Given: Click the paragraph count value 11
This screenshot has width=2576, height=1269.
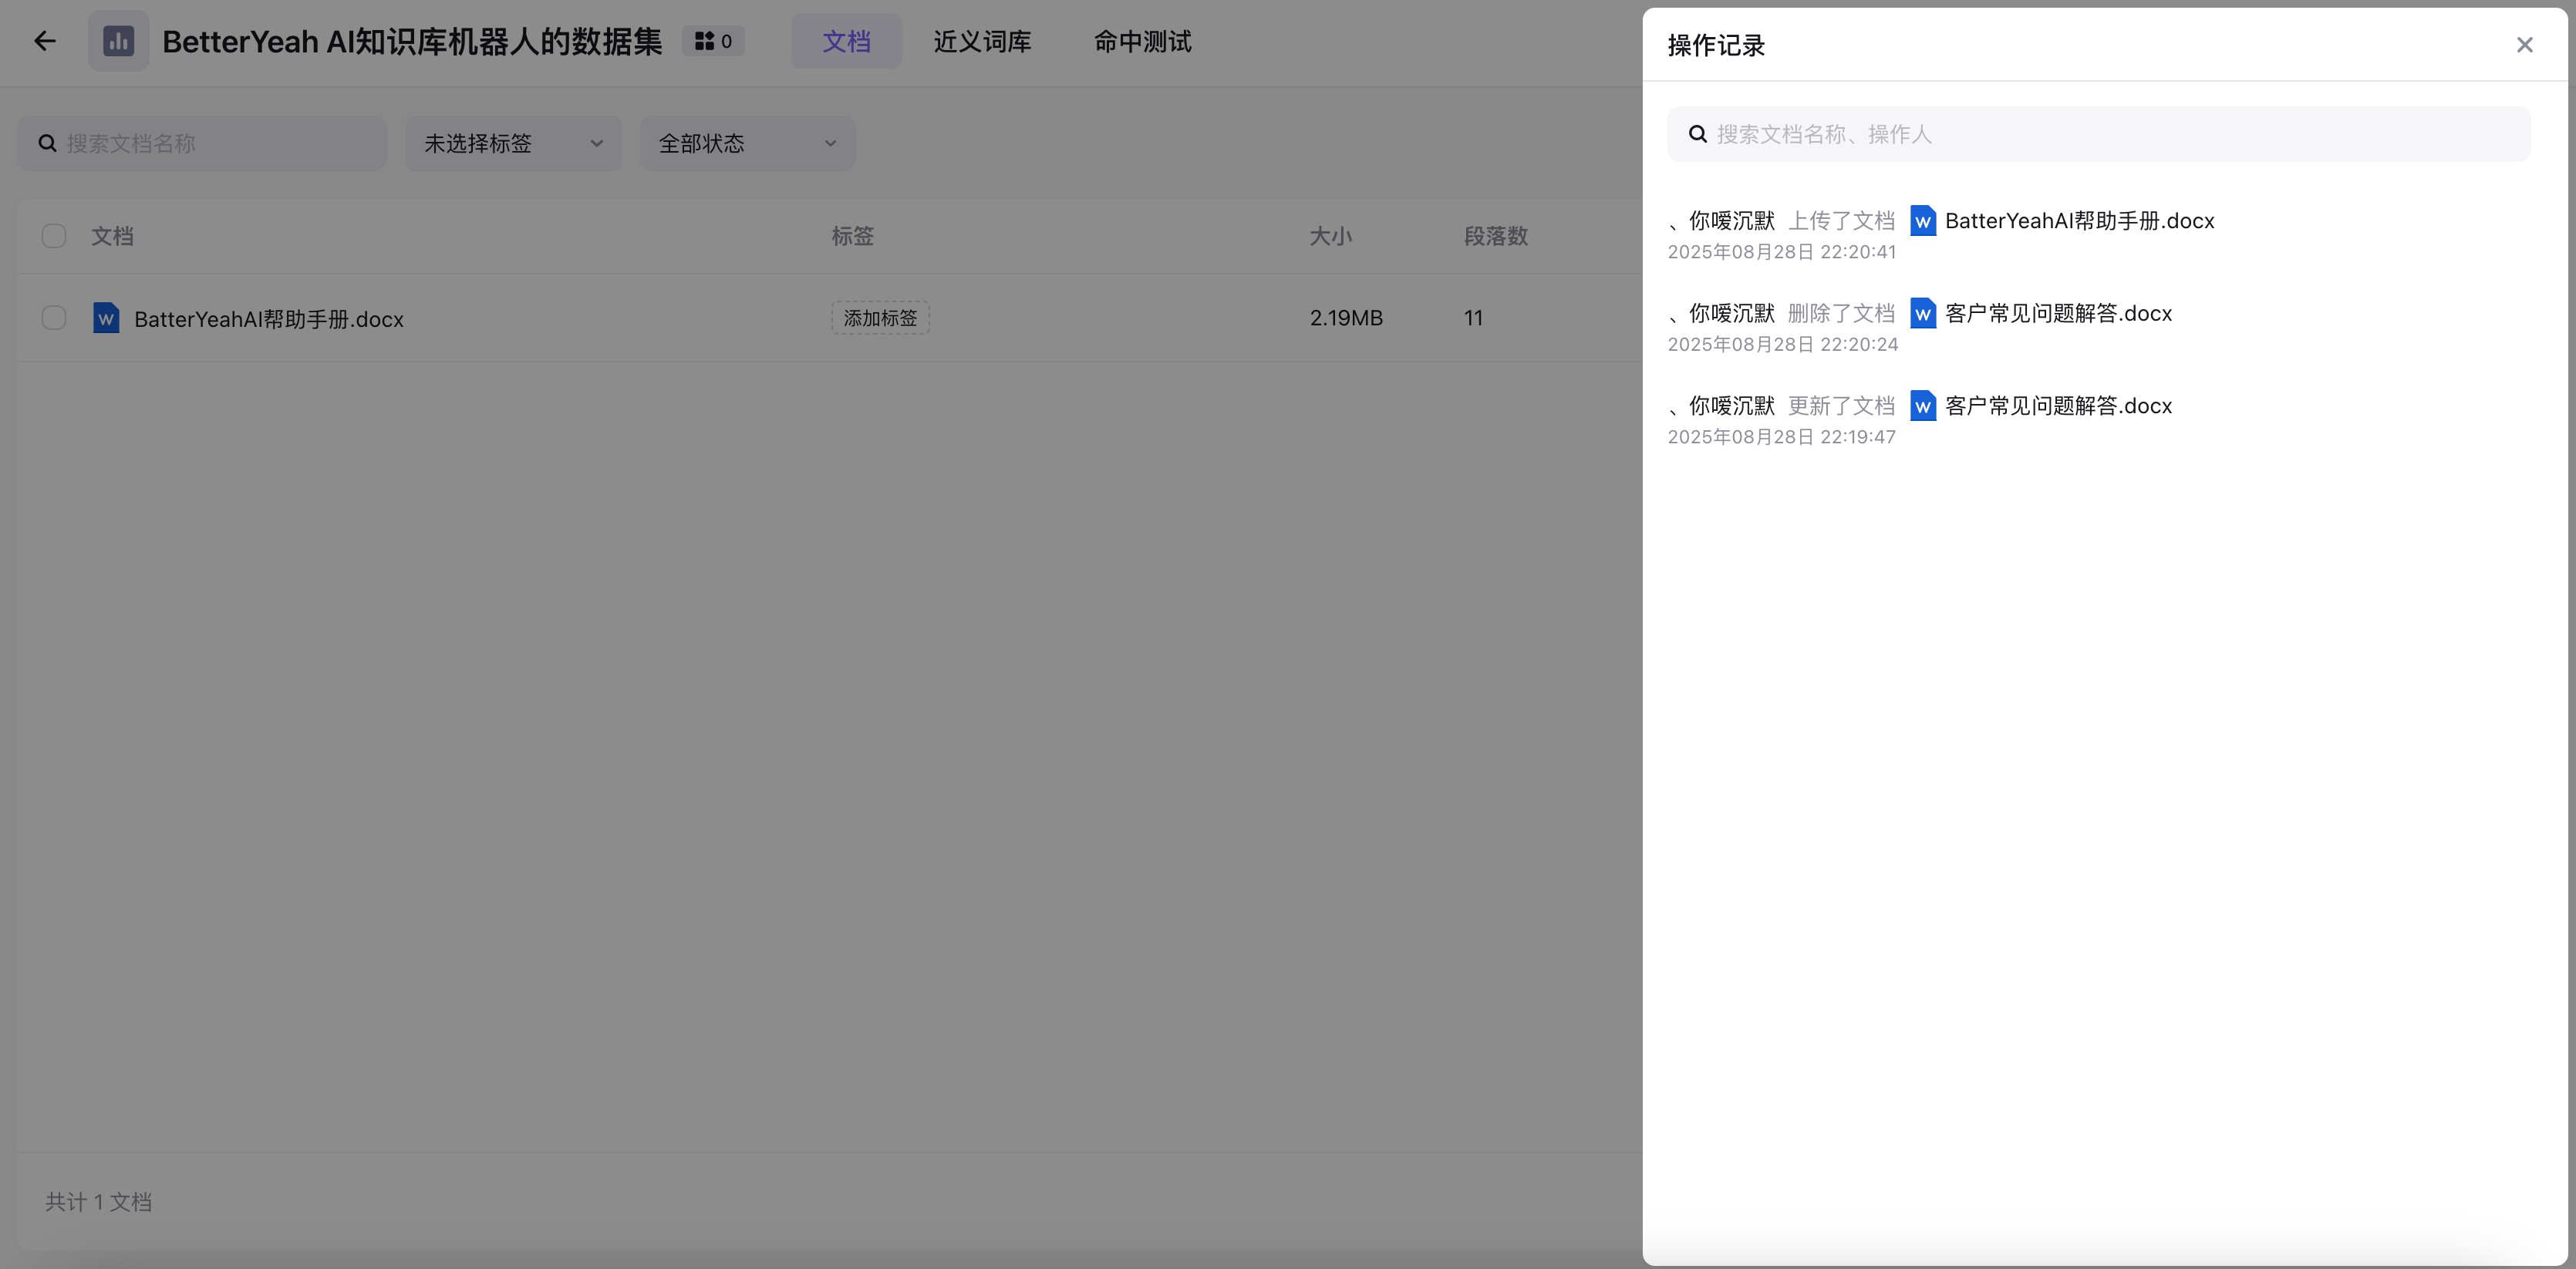Looking at the screenshot, I should pyautogui.click(x=1473, y=318).
